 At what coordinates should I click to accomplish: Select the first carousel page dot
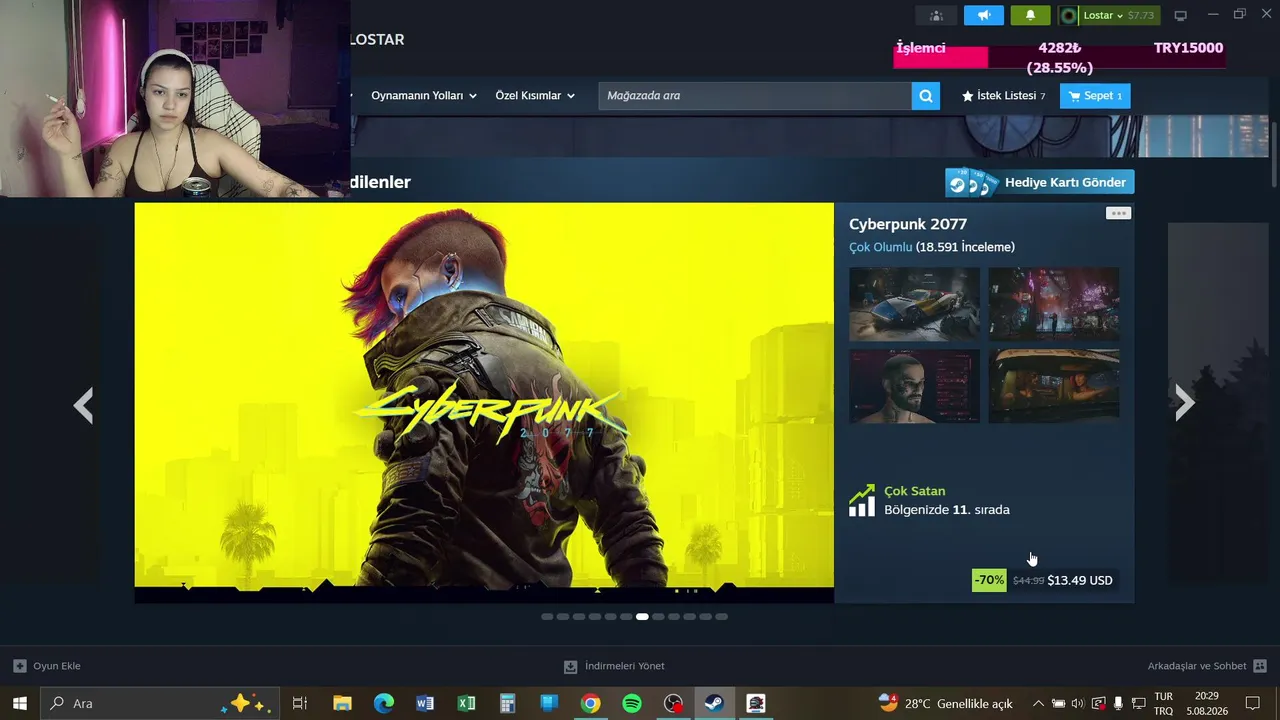[547, 617]
